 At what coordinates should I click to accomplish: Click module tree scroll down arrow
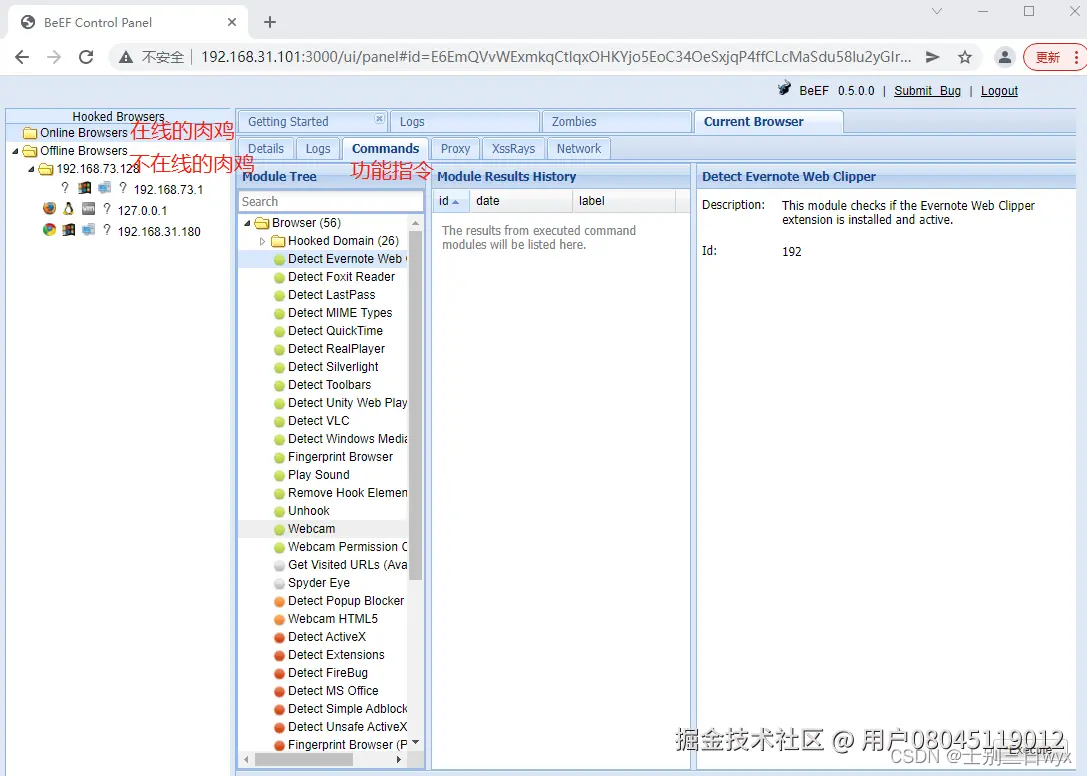tap(415, 742)
